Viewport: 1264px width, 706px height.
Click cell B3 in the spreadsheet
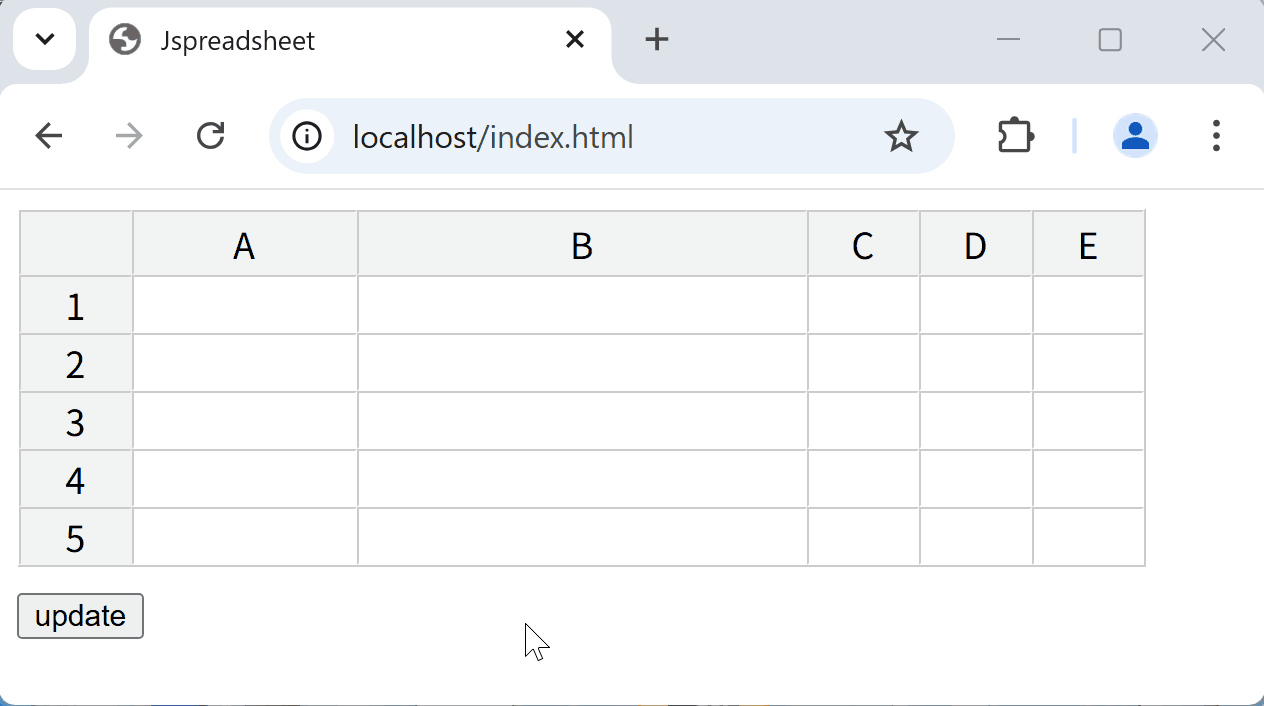581,422
